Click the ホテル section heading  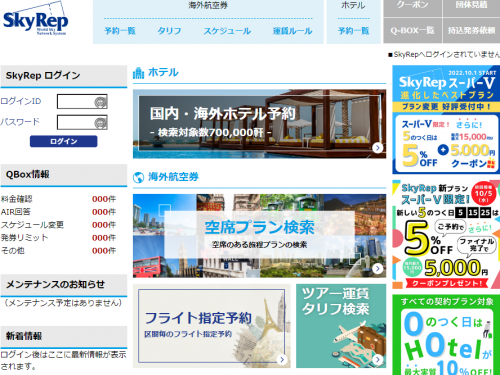point(163,72)
